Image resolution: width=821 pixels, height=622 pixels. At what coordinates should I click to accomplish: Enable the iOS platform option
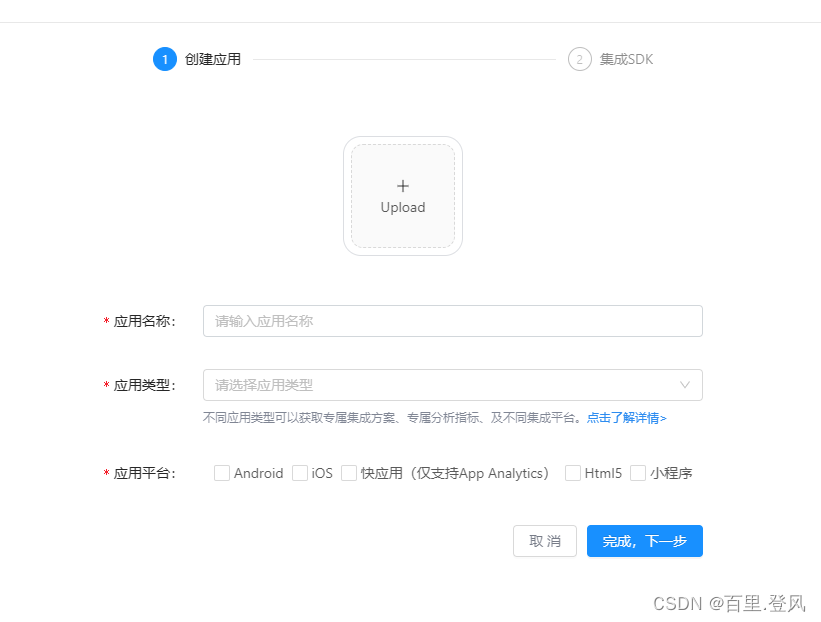coord(297,472)
